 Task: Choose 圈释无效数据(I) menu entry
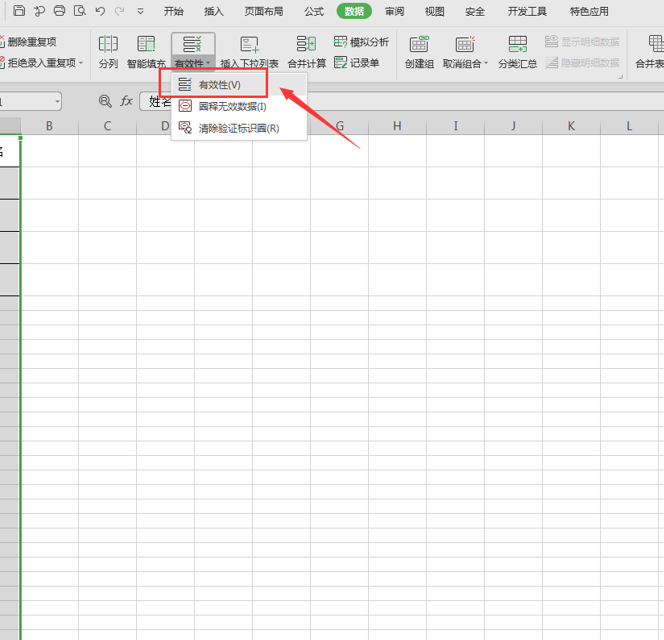click(x=239, y=106)
